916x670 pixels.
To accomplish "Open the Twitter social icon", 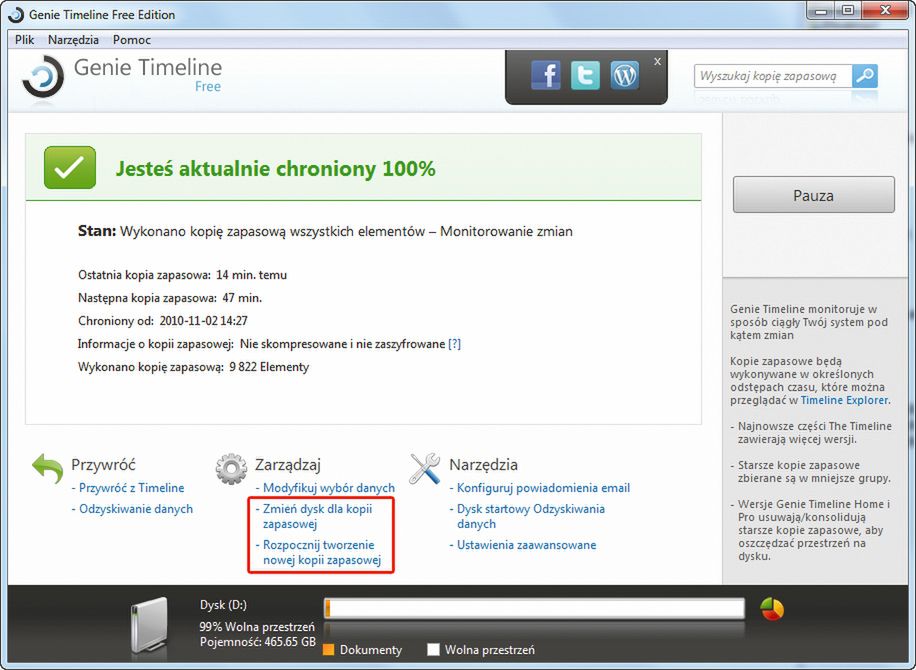I will 585,75.
